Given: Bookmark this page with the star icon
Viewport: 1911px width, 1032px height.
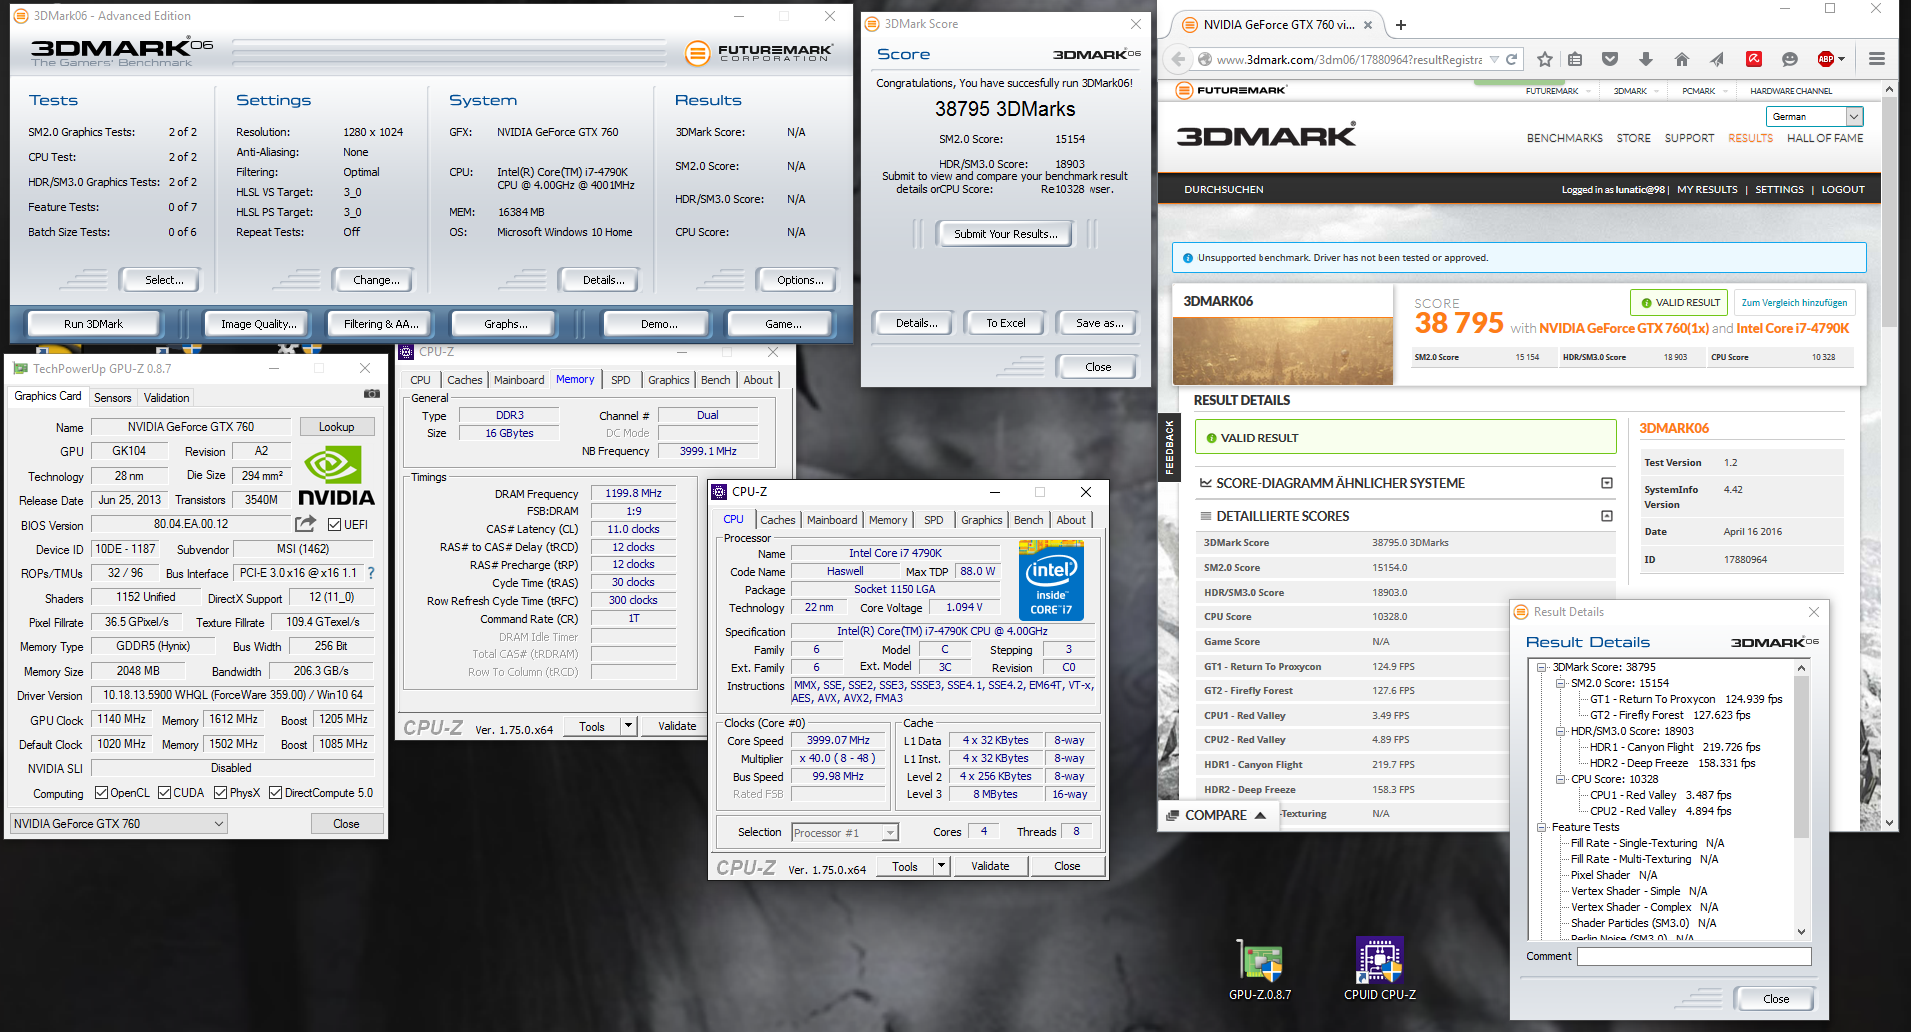Looking at the screenshot, I should tap(1545, 59).
